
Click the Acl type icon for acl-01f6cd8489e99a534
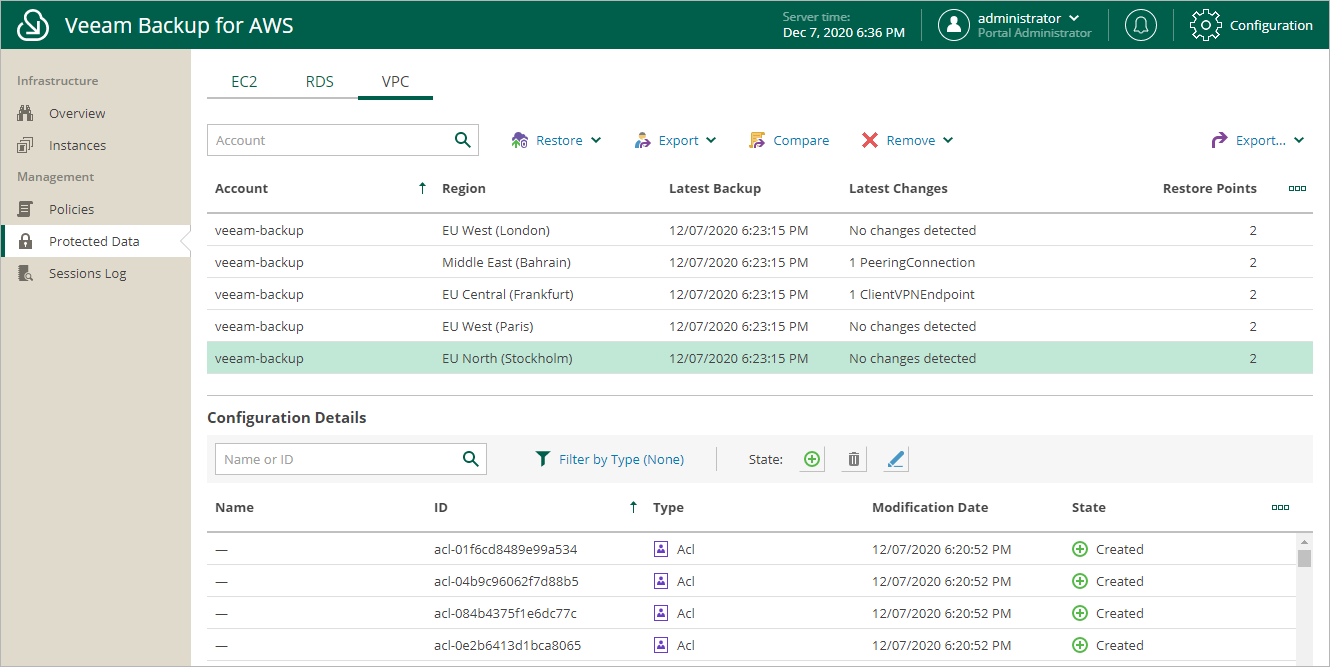click(660, 549)
